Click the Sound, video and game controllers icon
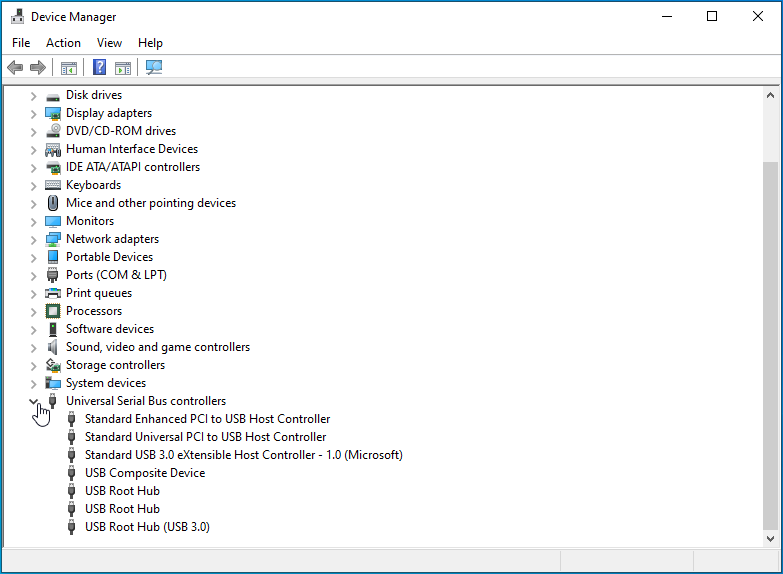The width and height of the screenshot is (783, 574). 53,347
